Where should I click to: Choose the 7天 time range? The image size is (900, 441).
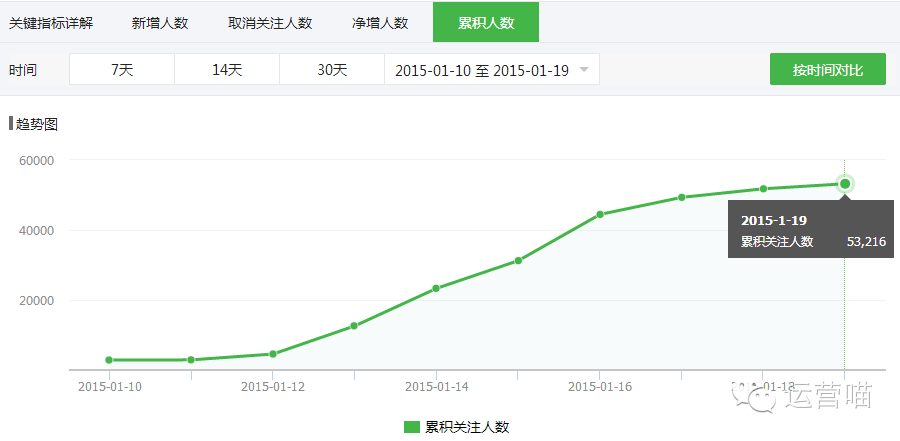[x=122, y=70]
